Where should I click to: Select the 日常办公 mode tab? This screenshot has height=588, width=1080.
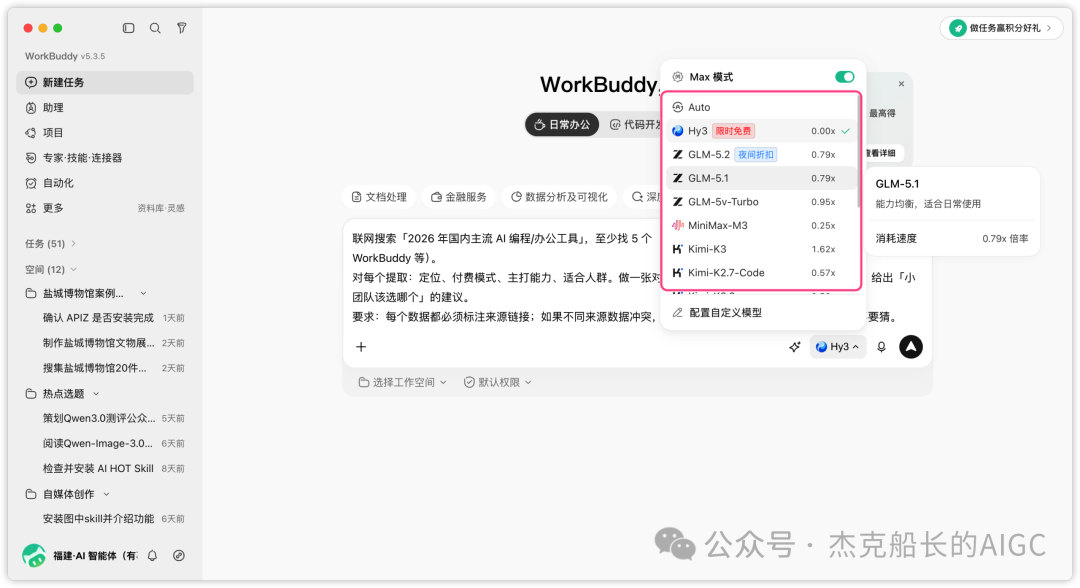(562, 125)
